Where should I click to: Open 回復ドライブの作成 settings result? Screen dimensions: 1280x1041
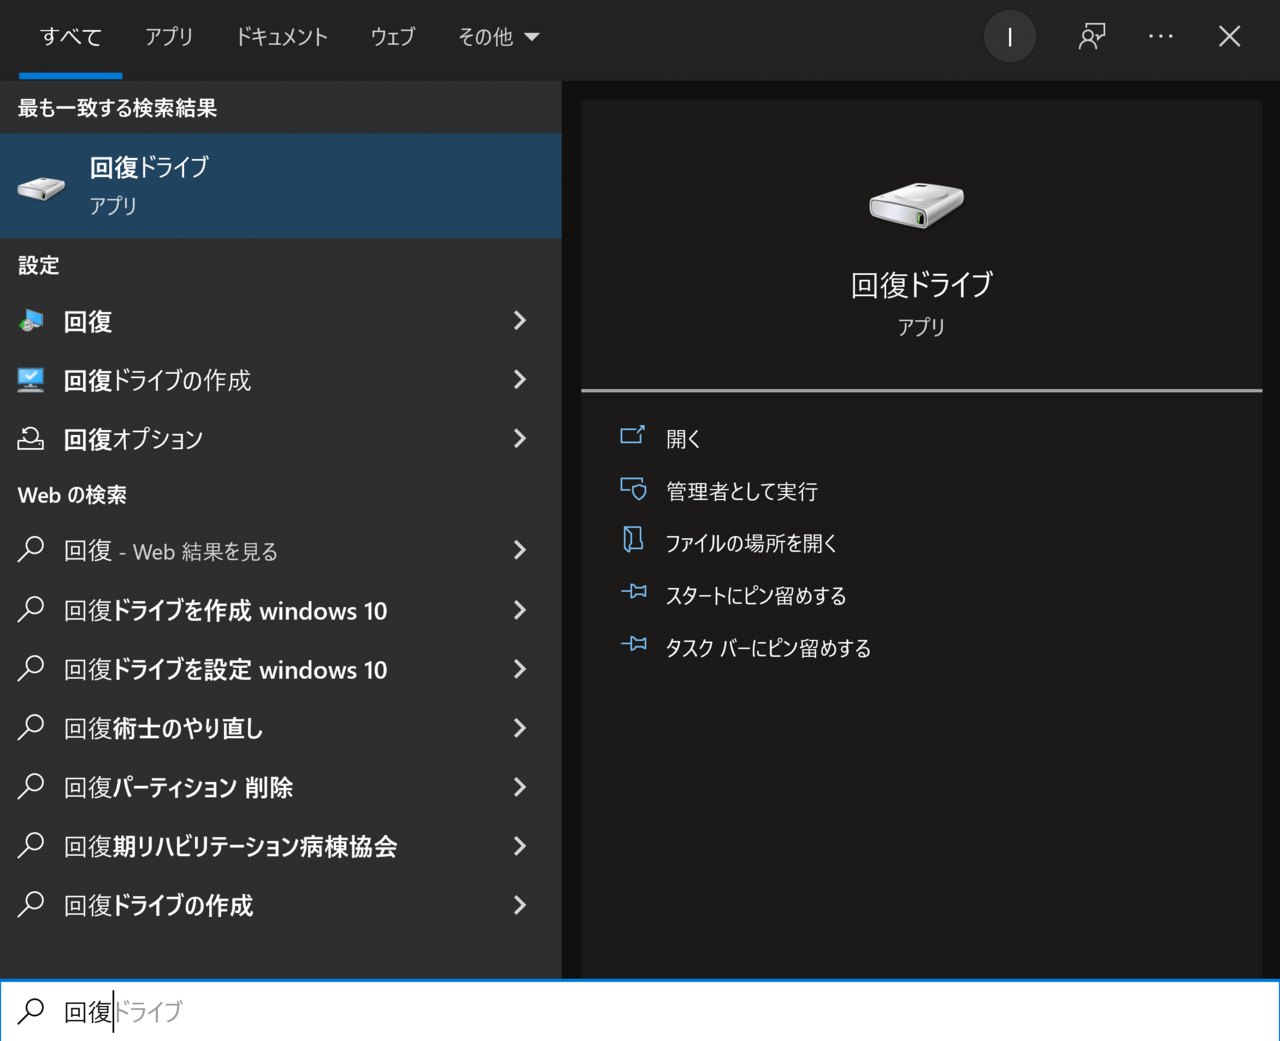[280, 380]
